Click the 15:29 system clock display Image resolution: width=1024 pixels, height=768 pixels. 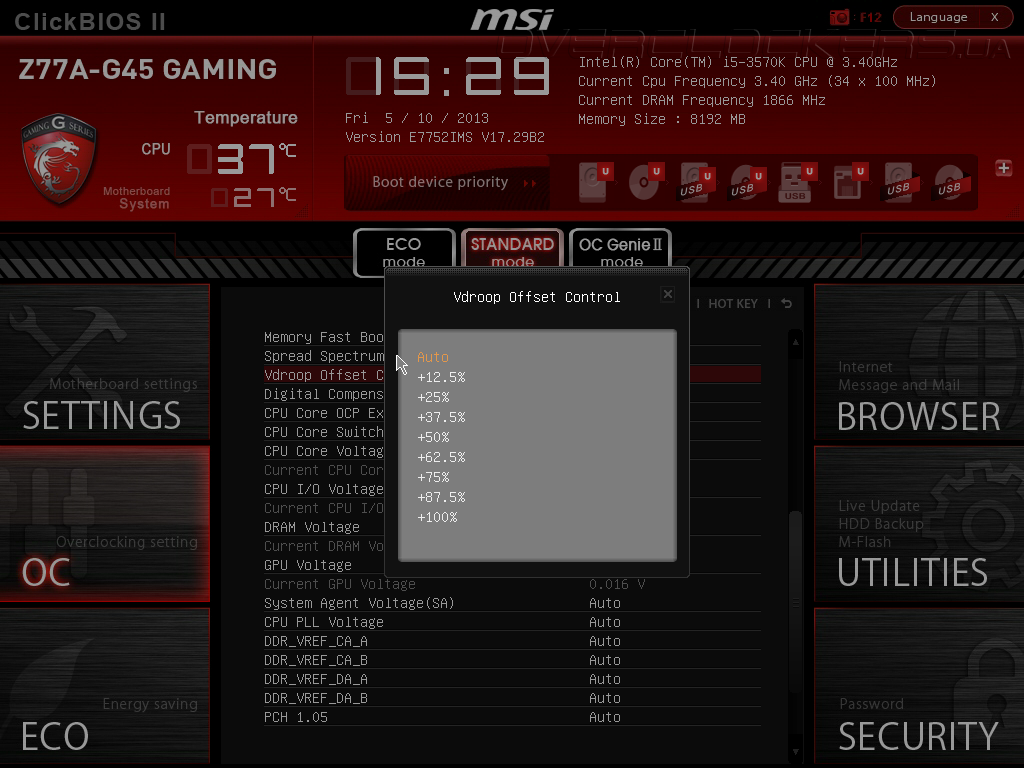tap(448, 76)
